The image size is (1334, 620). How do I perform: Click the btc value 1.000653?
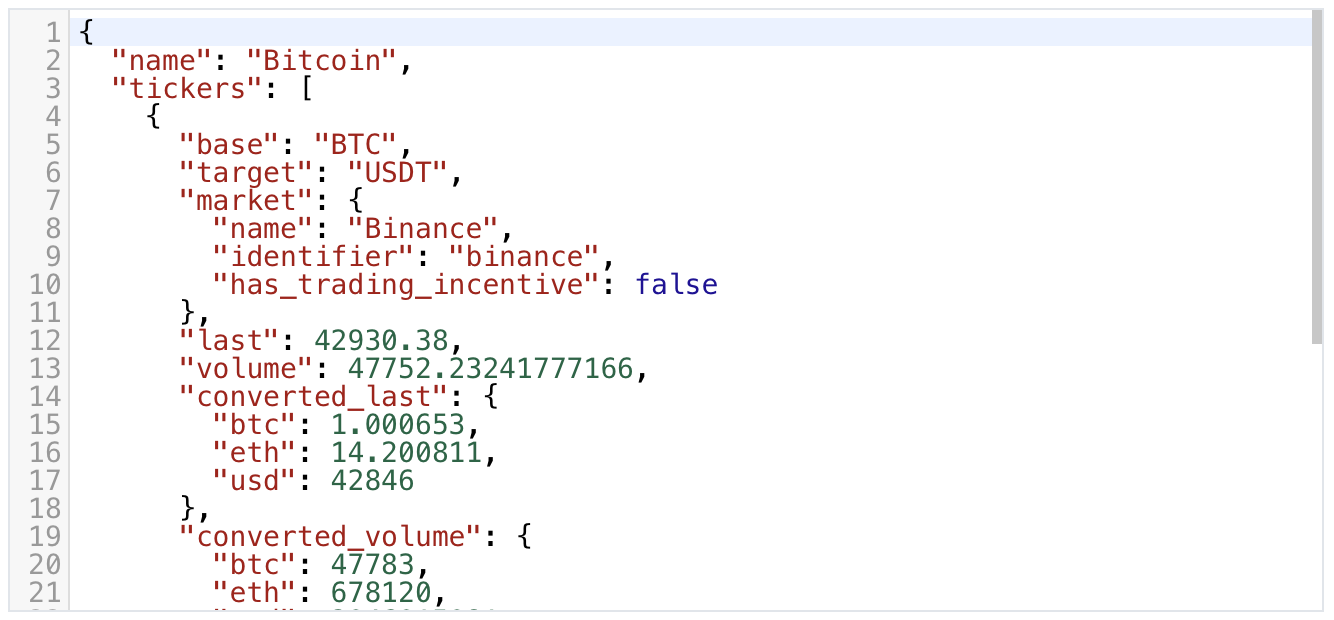click(398, 425)
